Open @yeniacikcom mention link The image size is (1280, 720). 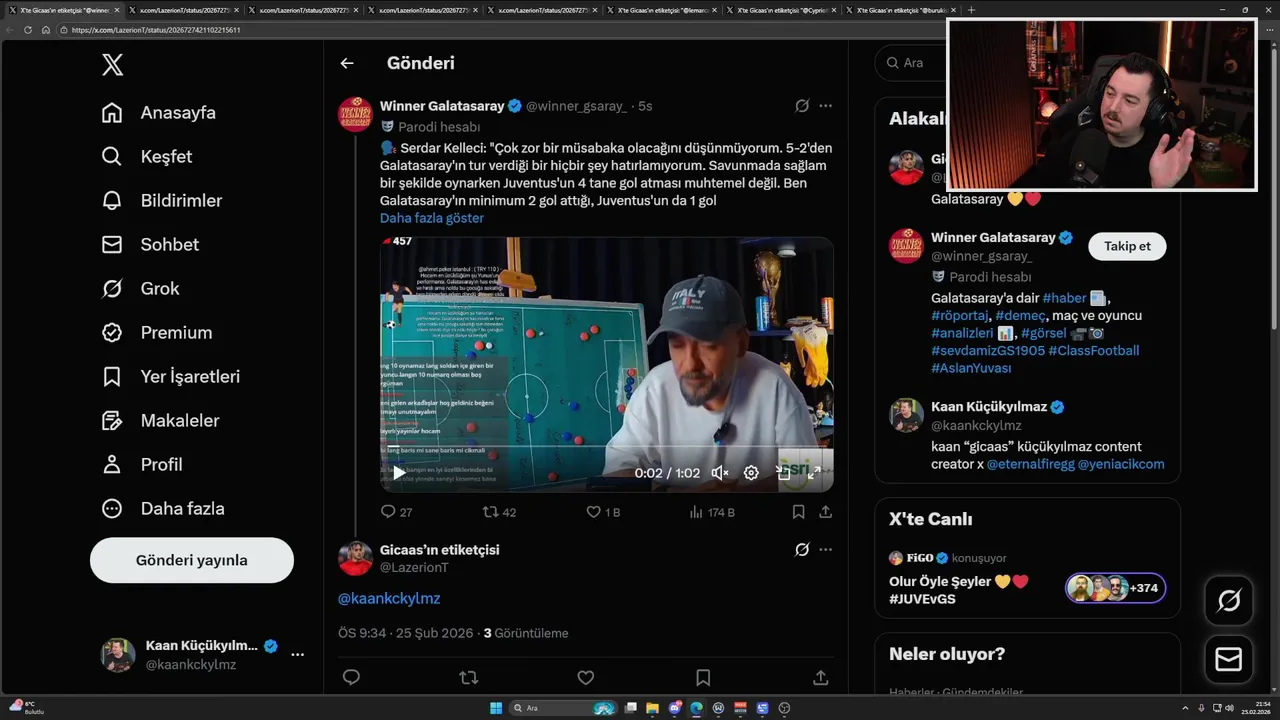pyautogui.click(x=1121, y=464)
